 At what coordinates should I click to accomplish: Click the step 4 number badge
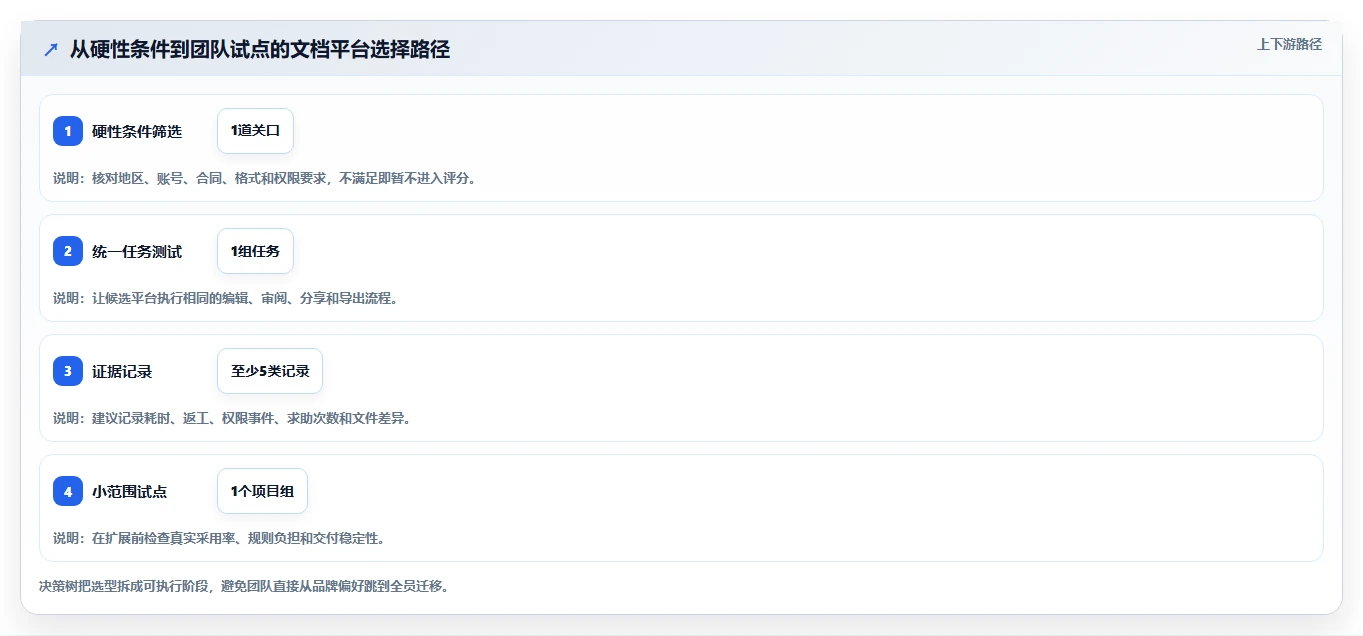68,491
